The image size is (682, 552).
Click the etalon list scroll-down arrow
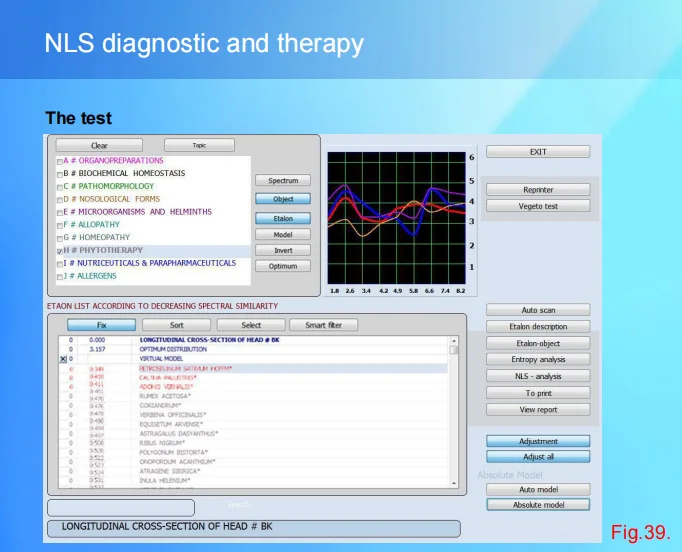454,483
